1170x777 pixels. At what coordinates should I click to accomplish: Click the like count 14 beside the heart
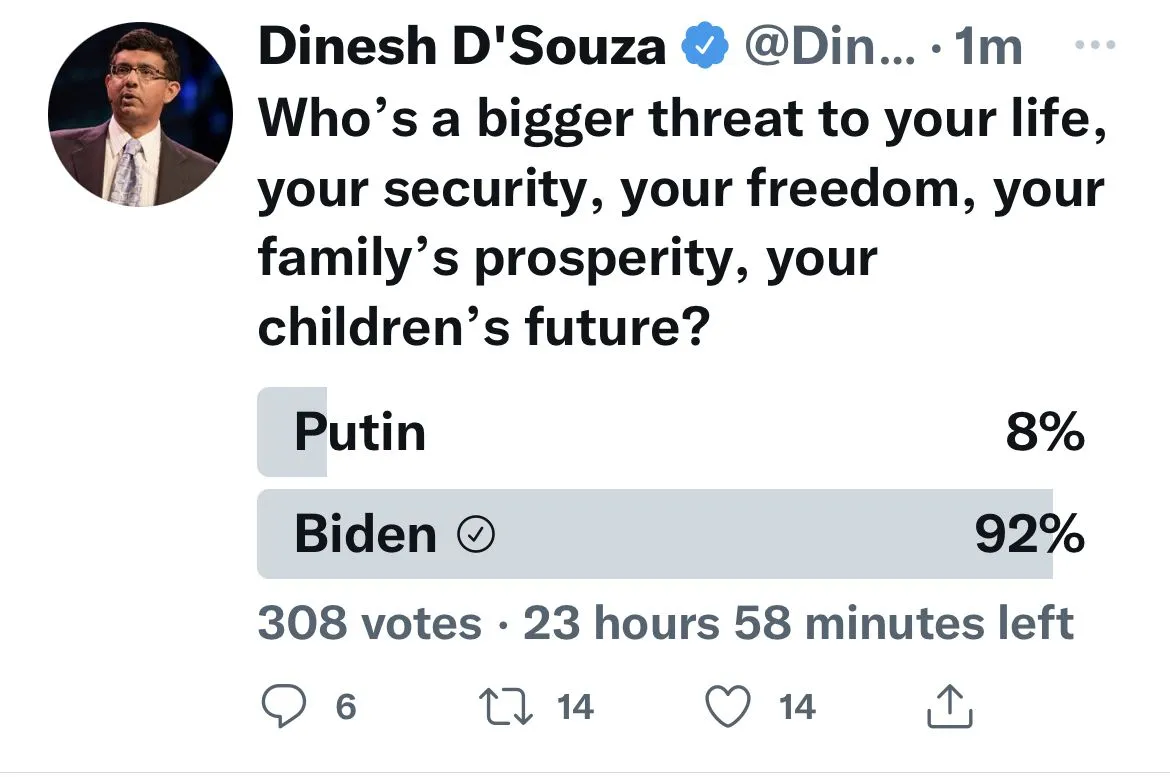click(796, 708)
